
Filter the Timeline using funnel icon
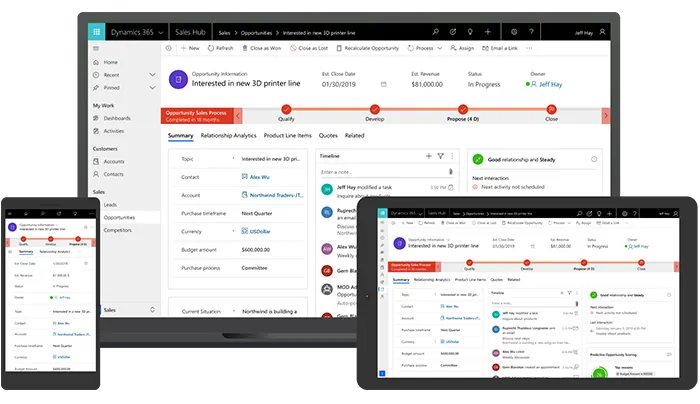click(441, 157)
